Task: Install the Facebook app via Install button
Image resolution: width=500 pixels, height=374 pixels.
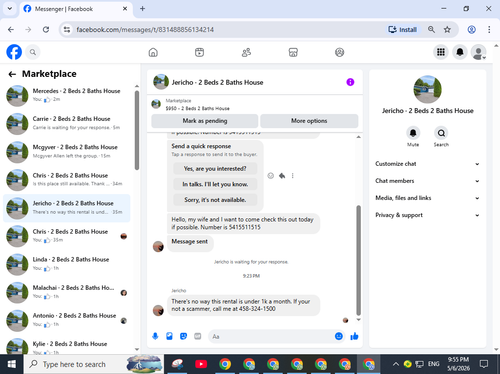Action: point(403,30)
